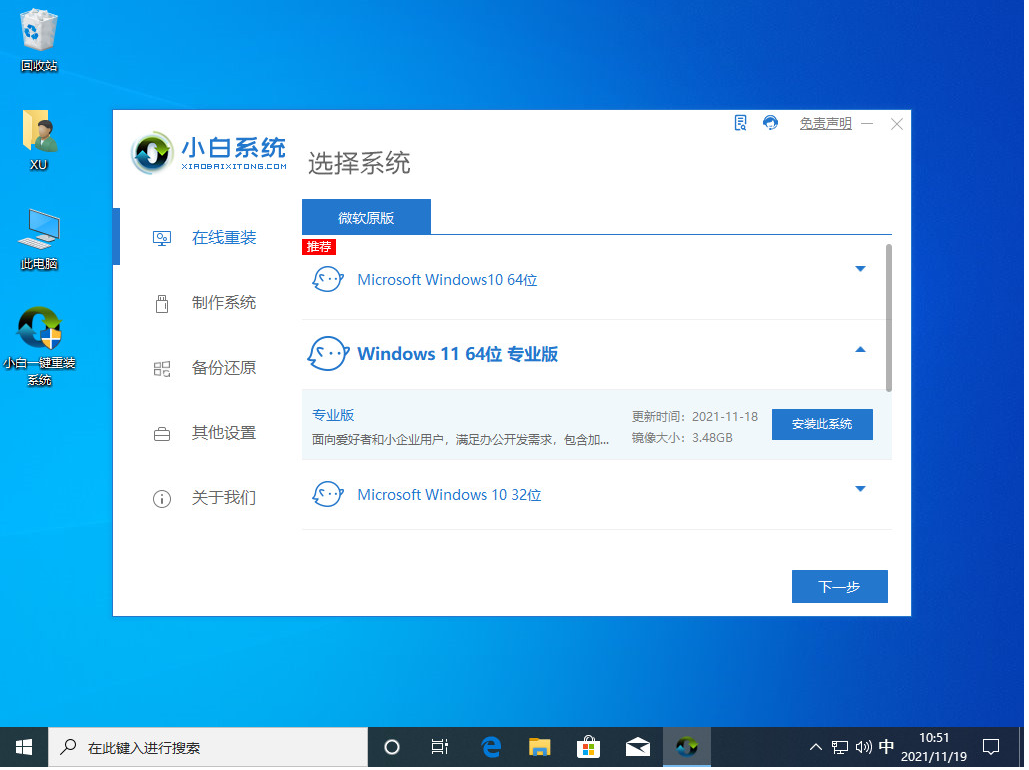Click the 安装此系统 button
1029x770 pixels.
click(822, 424)
